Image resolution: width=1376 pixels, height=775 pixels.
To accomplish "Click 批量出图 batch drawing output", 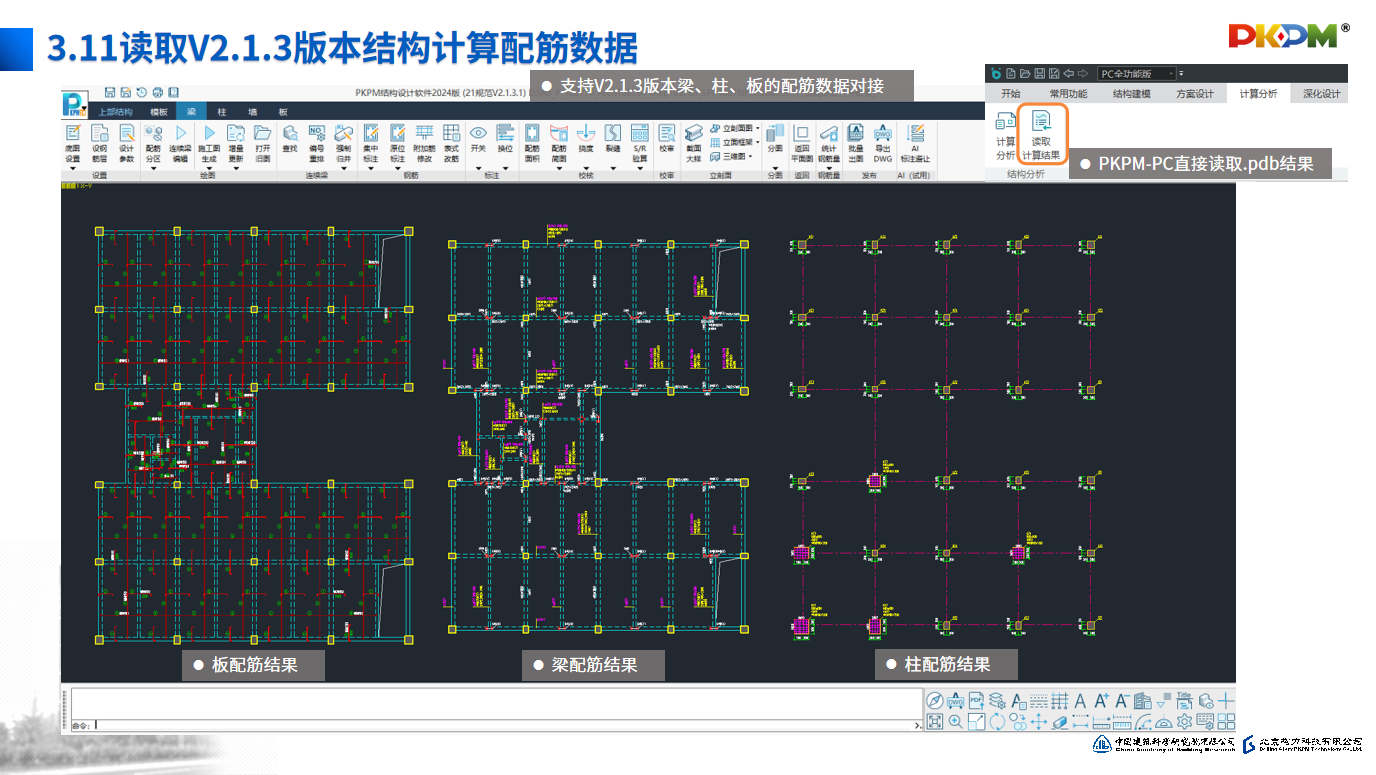I will click(x=856, y=143).
